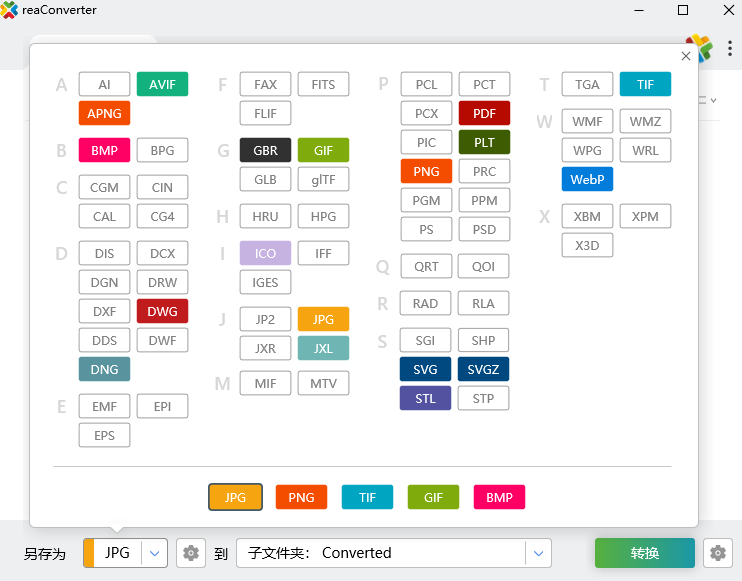
Task: Expand the JPG save-as format dropdown
Action: [154, 553]
